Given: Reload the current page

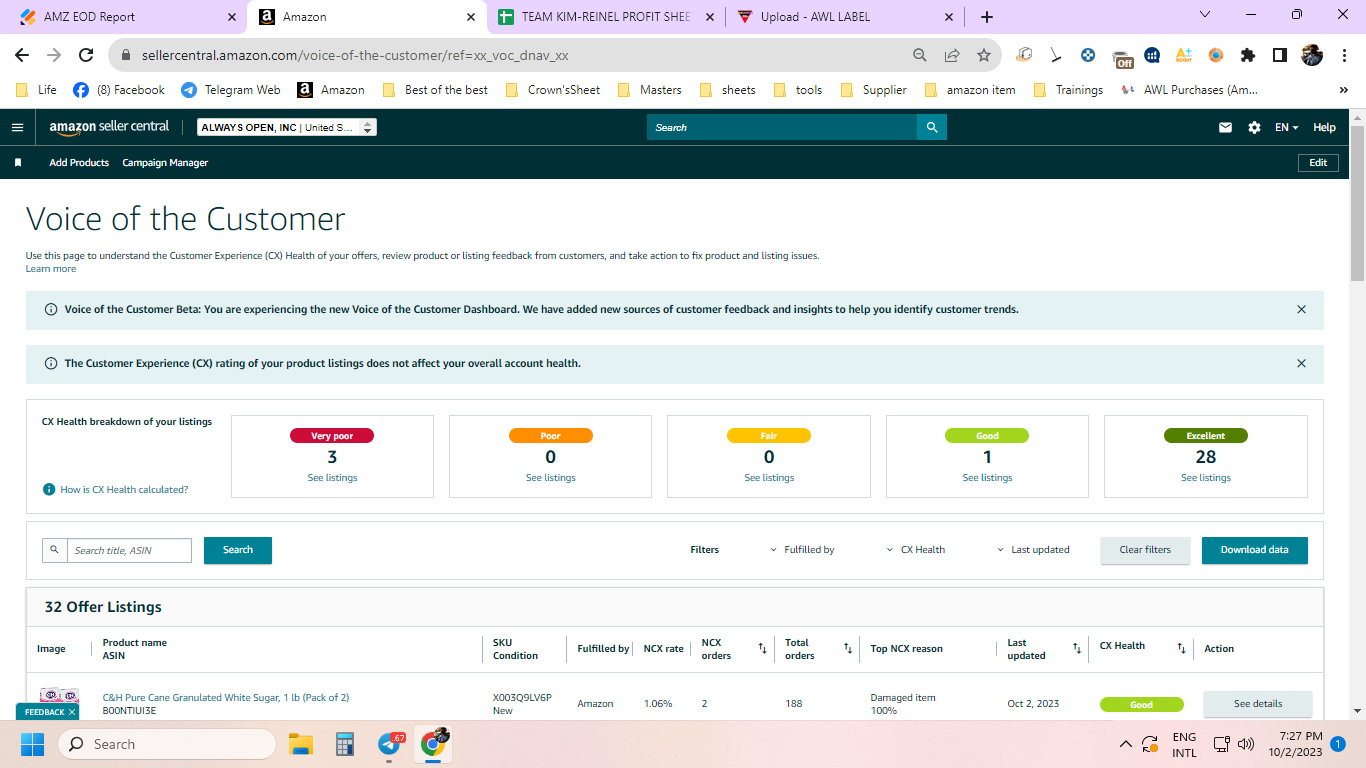Looking at the screenshot, I should (86, 55).
